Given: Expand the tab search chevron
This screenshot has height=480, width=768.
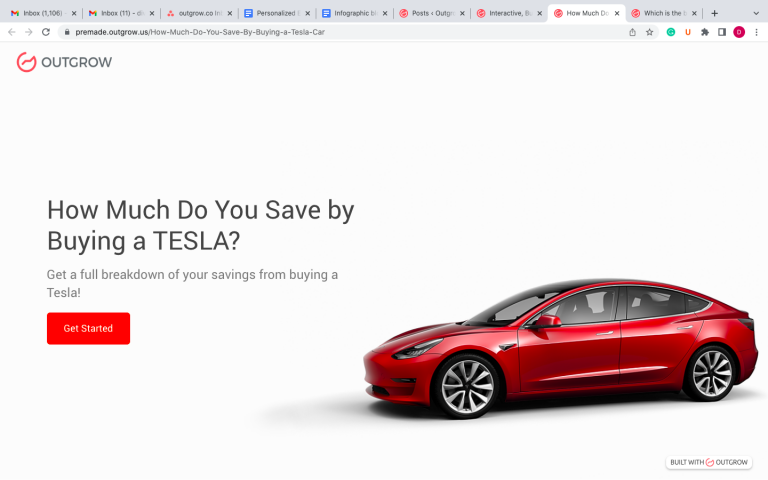Looking at the screenshot, I should point(756,13).
